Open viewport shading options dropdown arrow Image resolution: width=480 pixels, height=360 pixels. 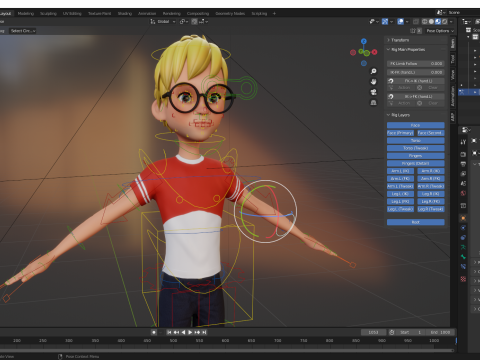click(x=451, y=22)
